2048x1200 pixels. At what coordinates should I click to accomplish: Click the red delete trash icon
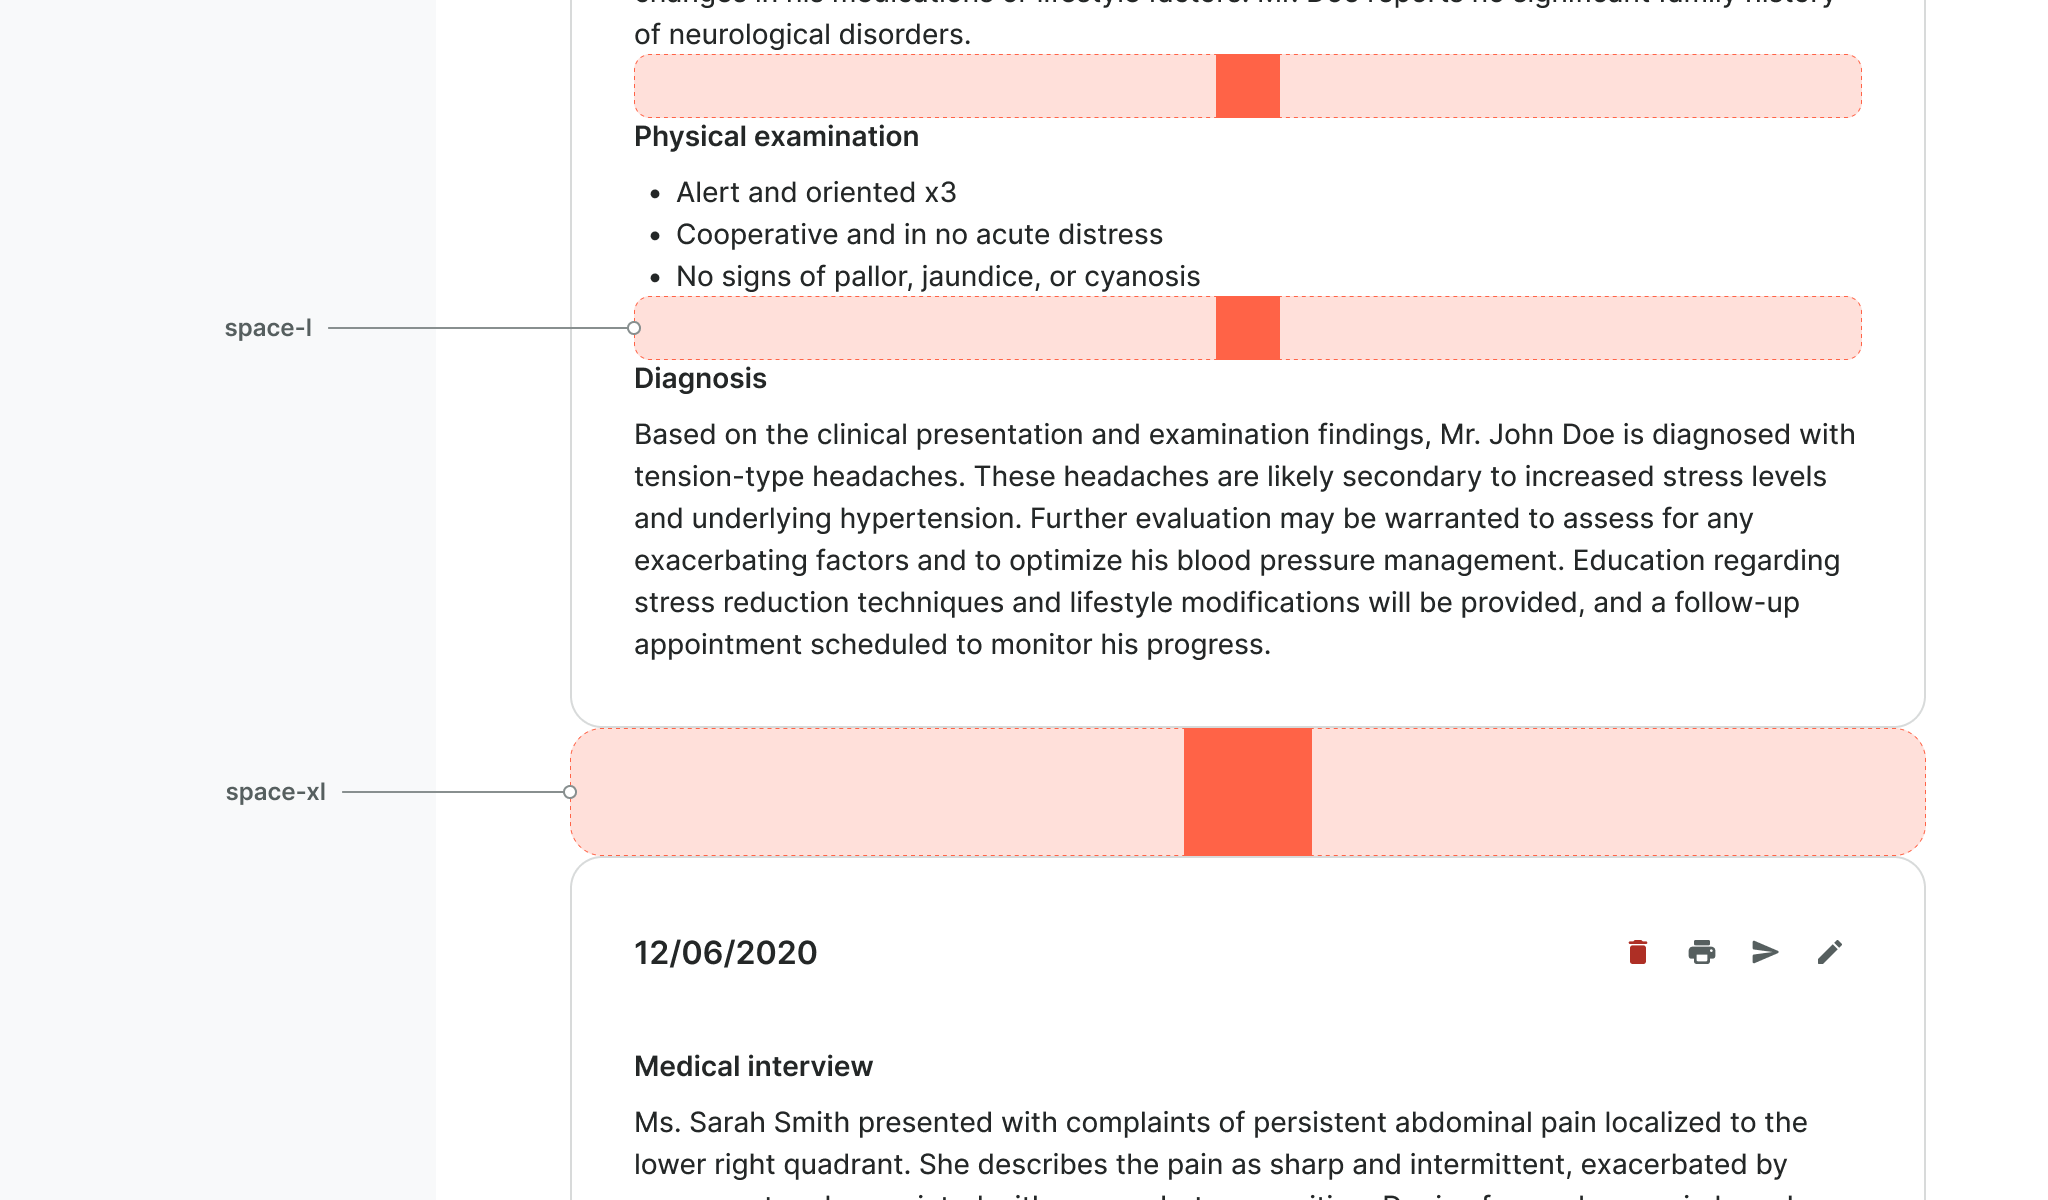click(1637, 952)
